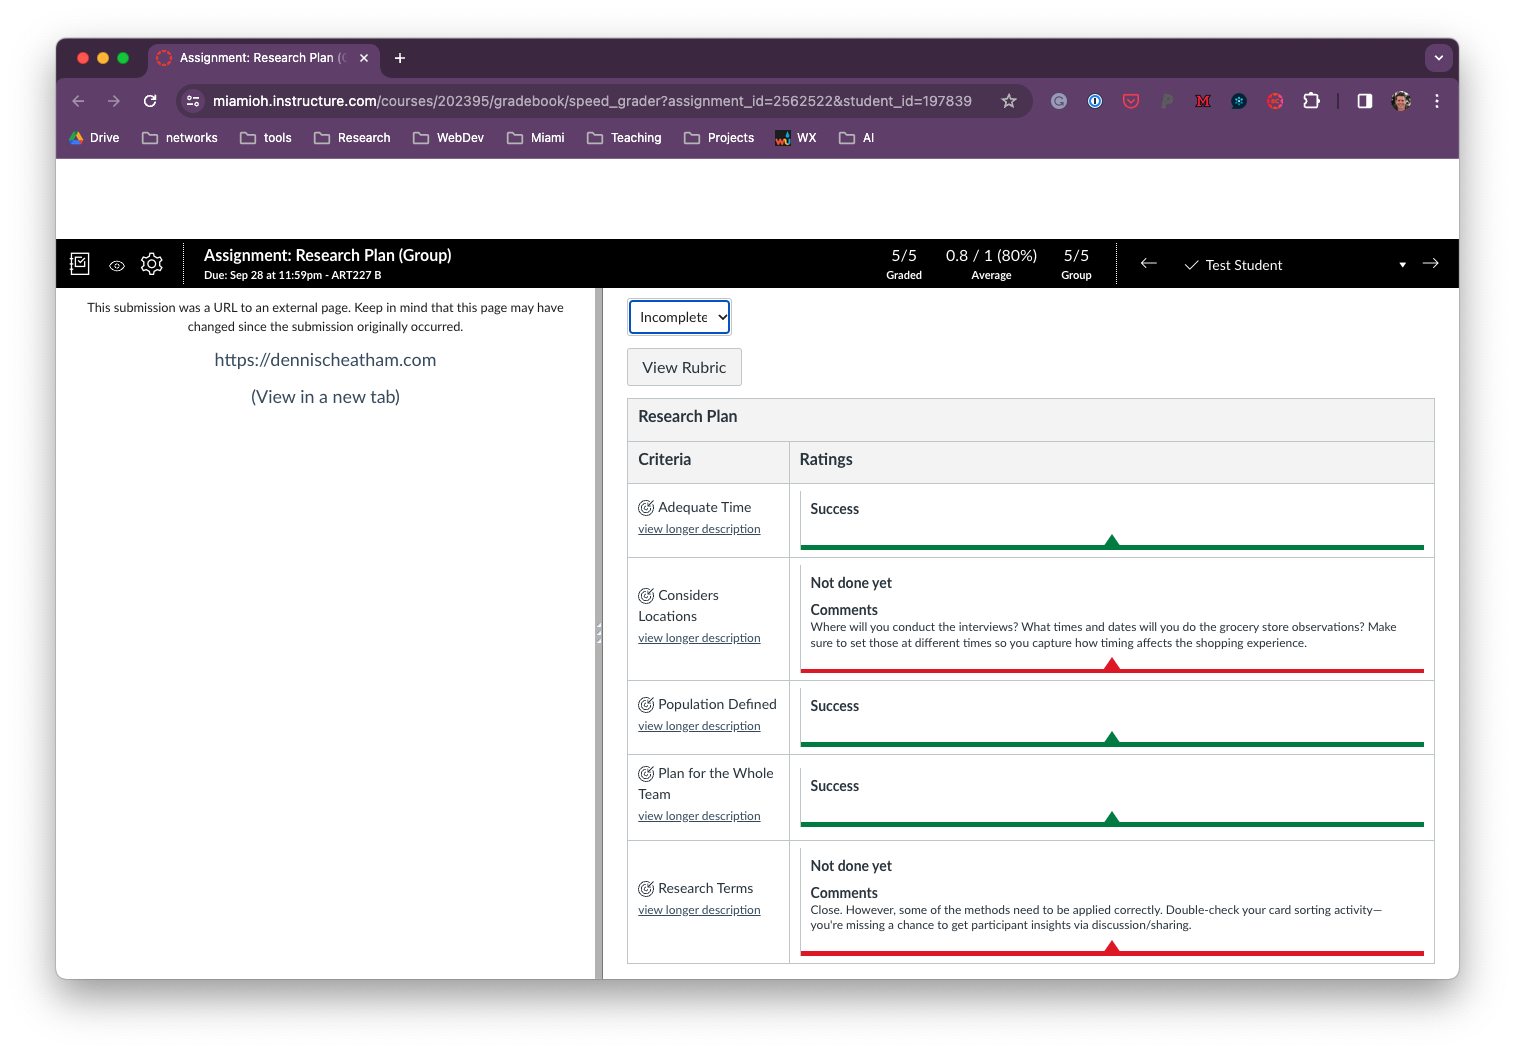This screenshot has height=1053, width=1515.
Task: View longer description for Adequate Time
Action: pos(699,529)
